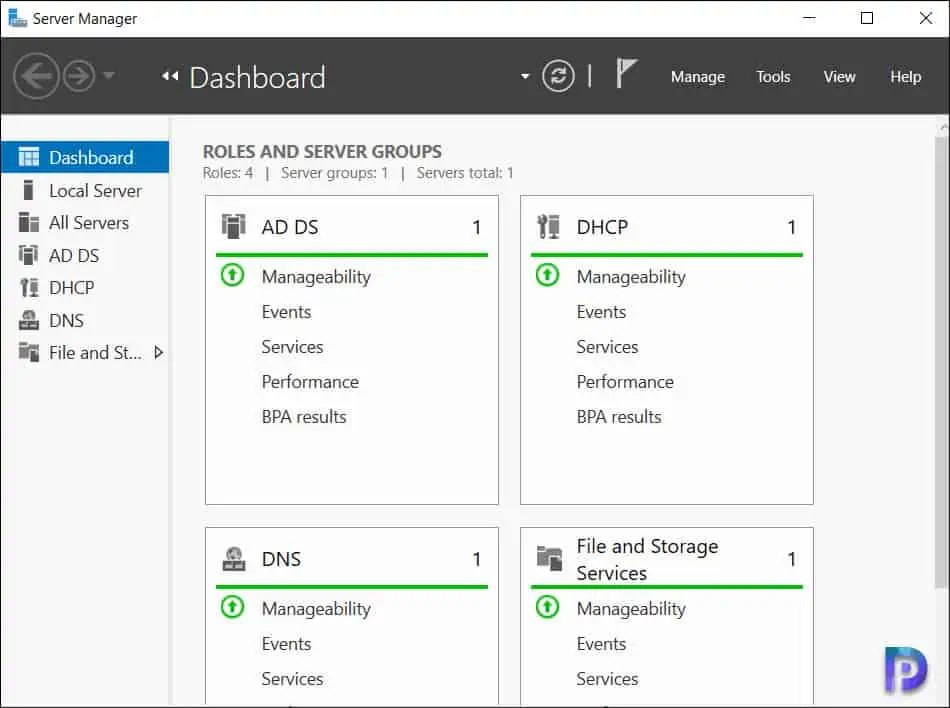Open Events in File and Storage tile
The width and height of the screenshot is (950, 708).
click(x=601, y=644)
